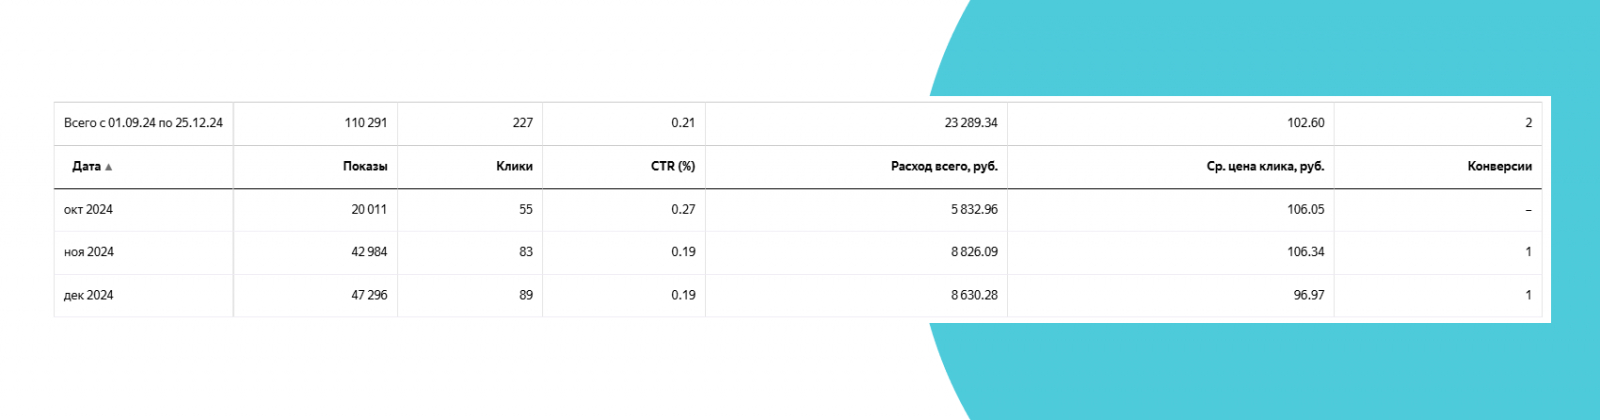This screenshot has width=1600, height=420.
Task: Click the November spend cell 8 826.09
Action: pos(973,252)
